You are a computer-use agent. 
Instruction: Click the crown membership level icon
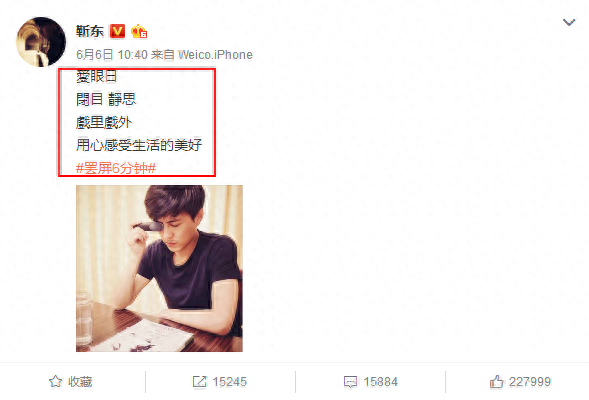(139, 32)
